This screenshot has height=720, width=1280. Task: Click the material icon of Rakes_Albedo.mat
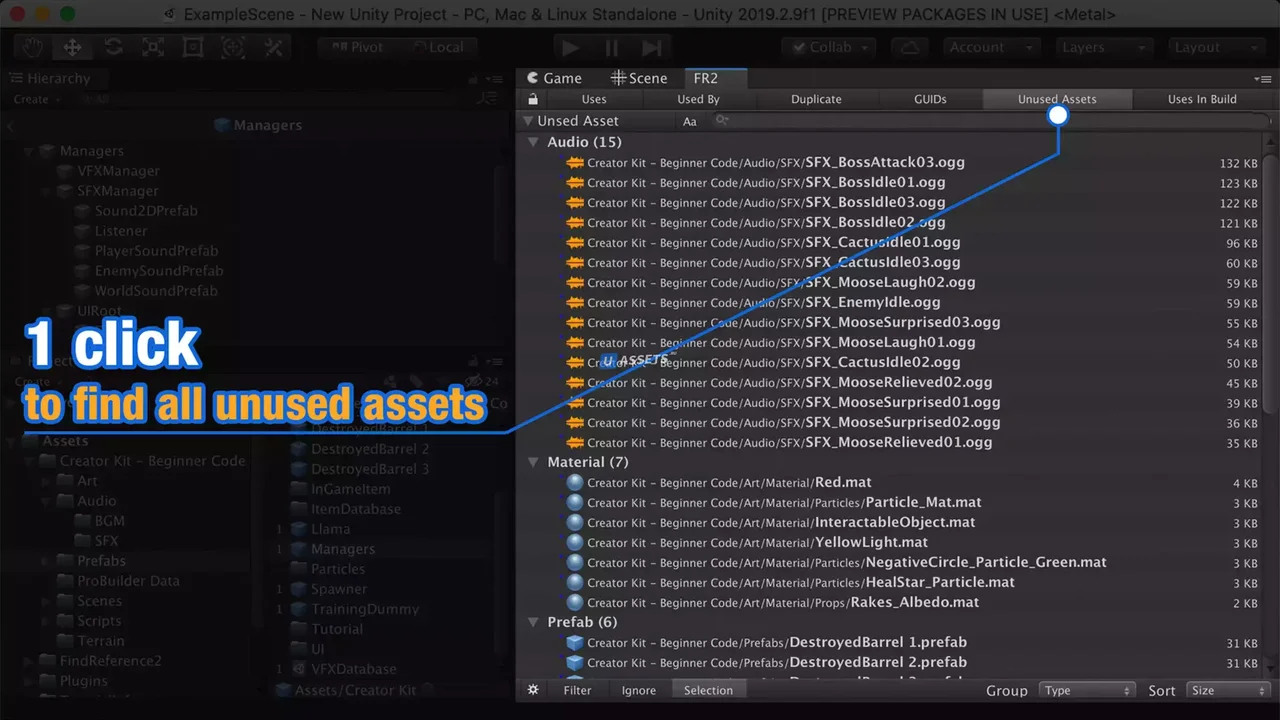575,602
